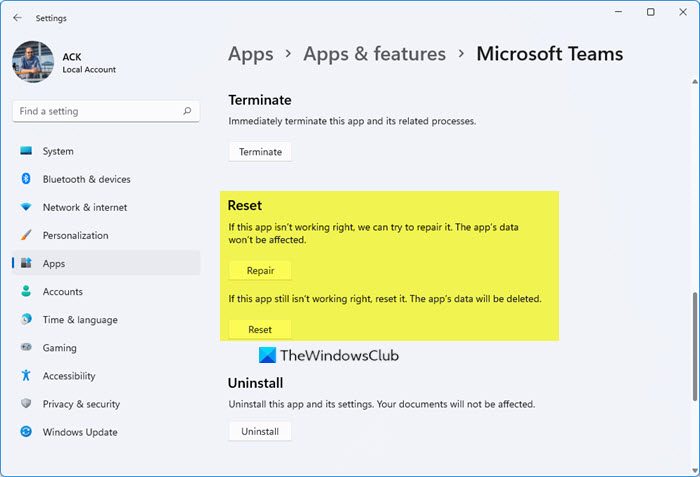Click the Apps icon in sidebar
The width and height of the screenshot is (700, 477).
point(26,263)
